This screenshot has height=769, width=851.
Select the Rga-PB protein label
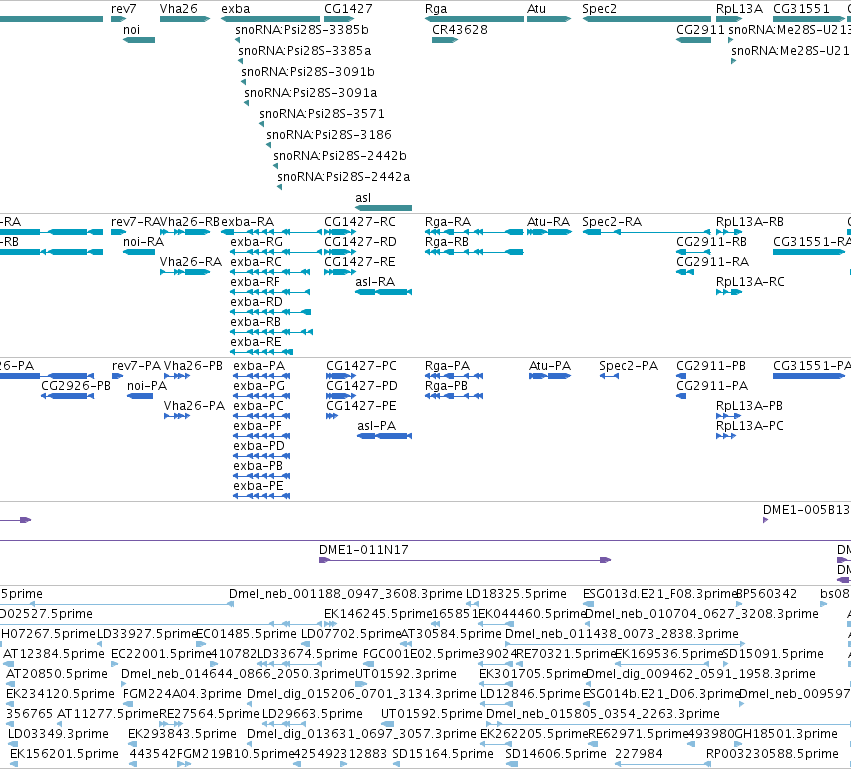click(446, 385)
